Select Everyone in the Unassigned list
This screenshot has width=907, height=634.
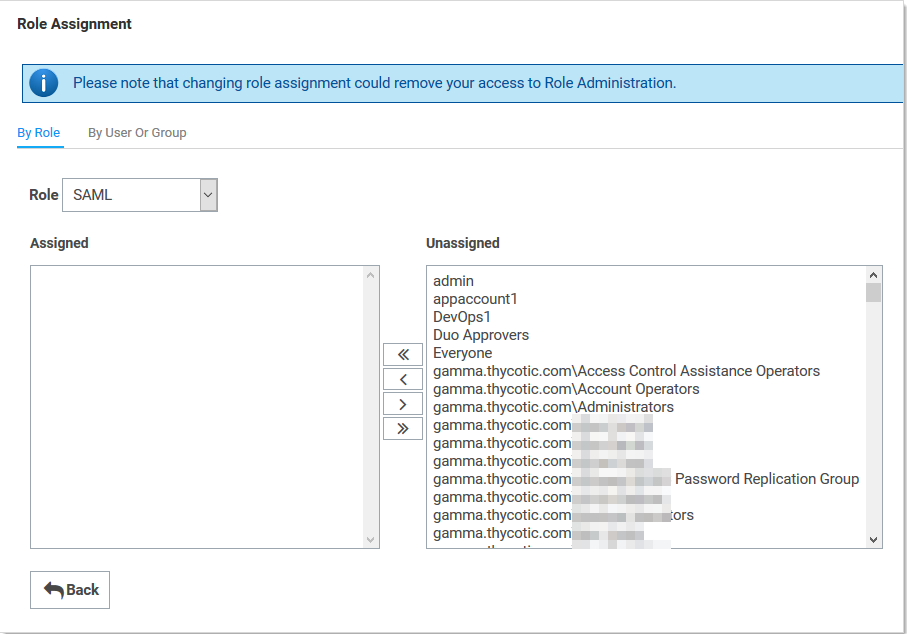(462, 353)
